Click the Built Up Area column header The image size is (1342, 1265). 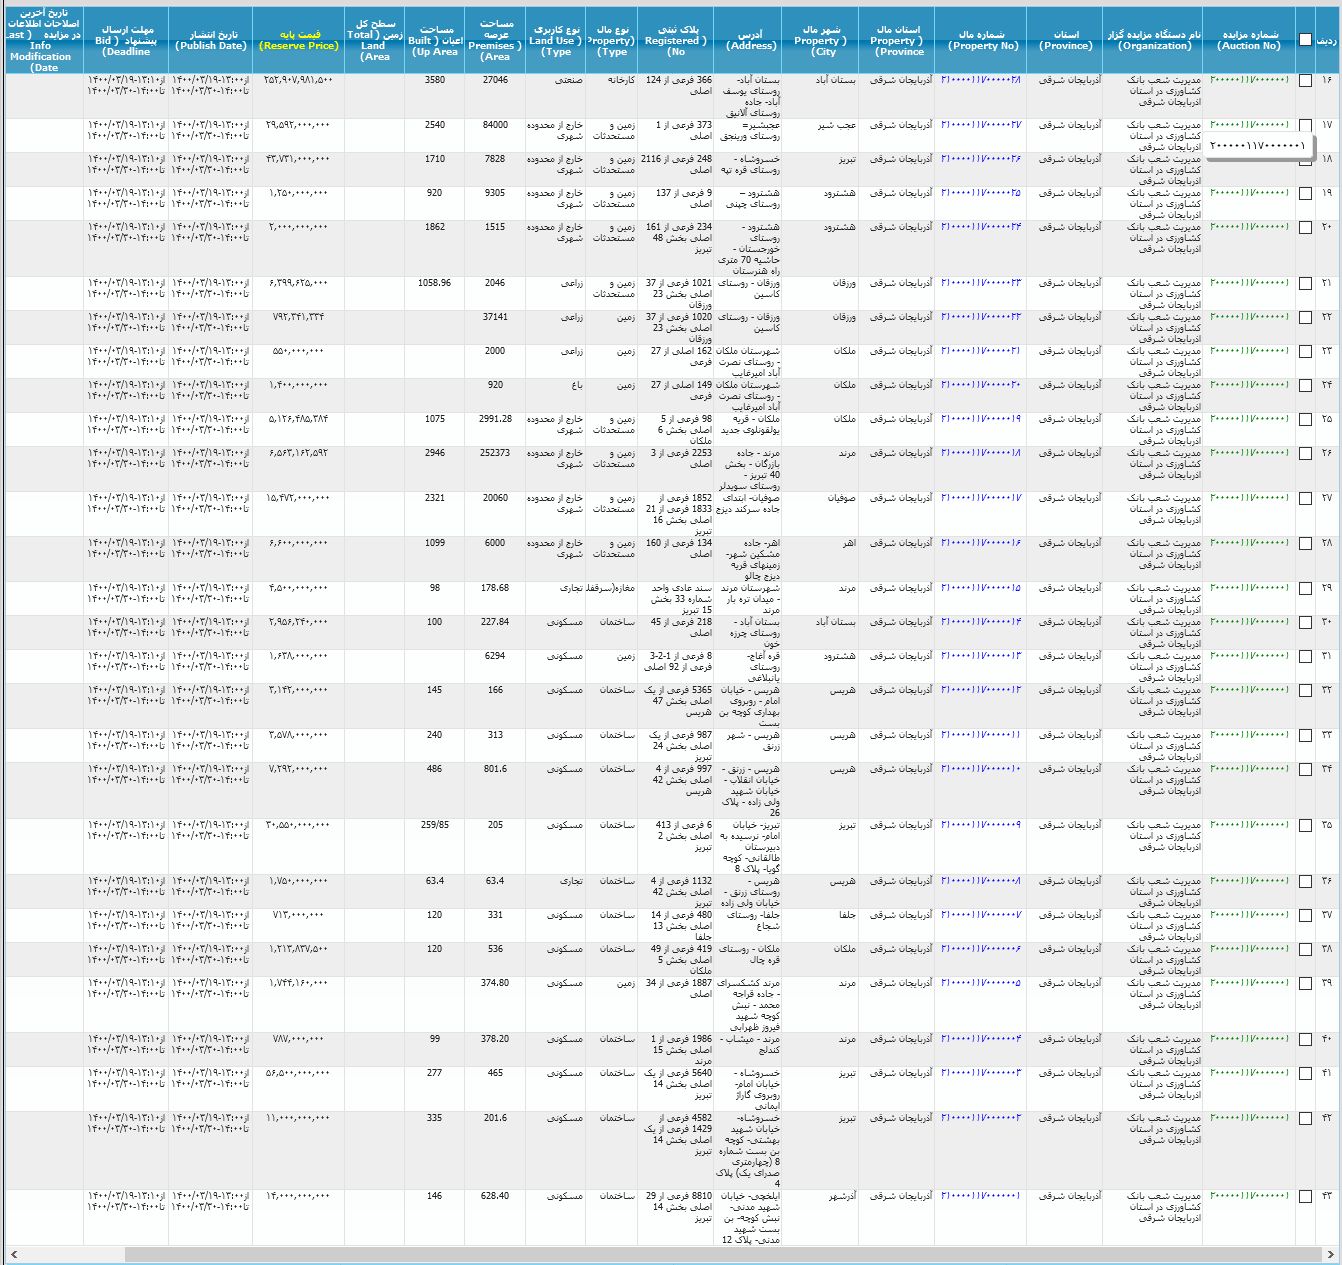click(434, 40)
